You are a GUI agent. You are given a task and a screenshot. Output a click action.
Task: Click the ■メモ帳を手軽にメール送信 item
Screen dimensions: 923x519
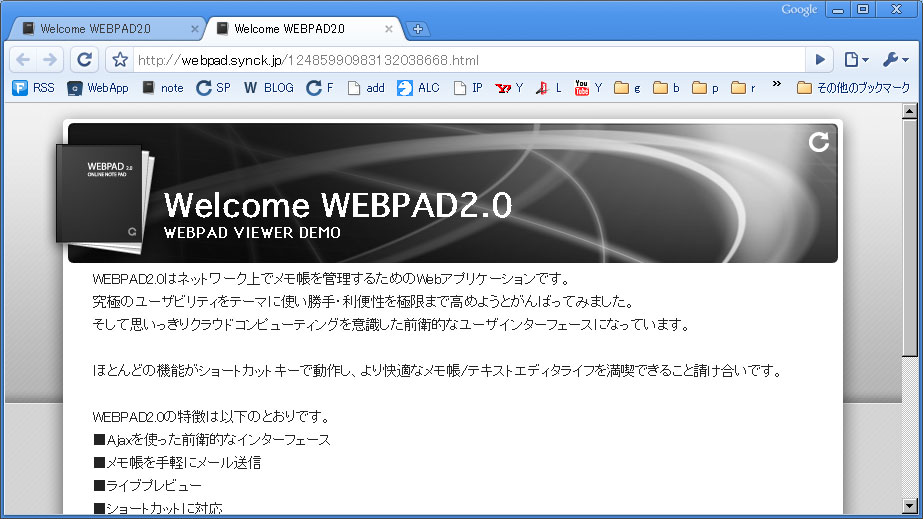pyautogui.click(x=177, y=463)
